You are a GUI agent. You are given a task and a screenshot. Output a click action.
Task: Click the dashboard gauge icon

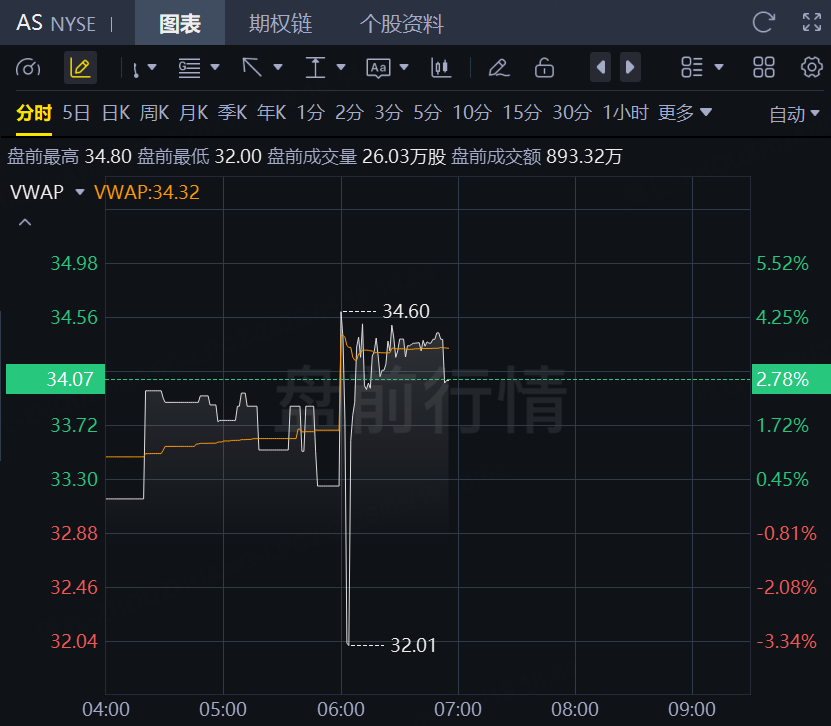[28, 68]
